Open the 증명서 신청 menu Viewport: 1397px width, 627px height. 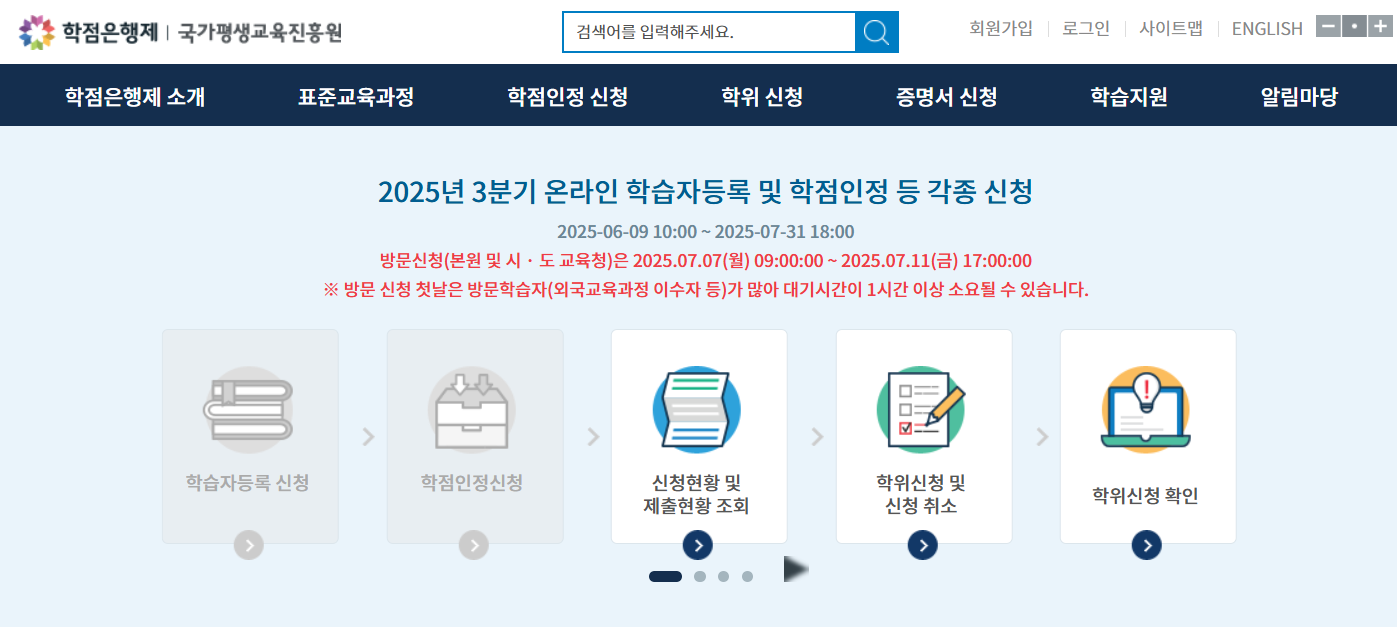[x=944, y=95]
